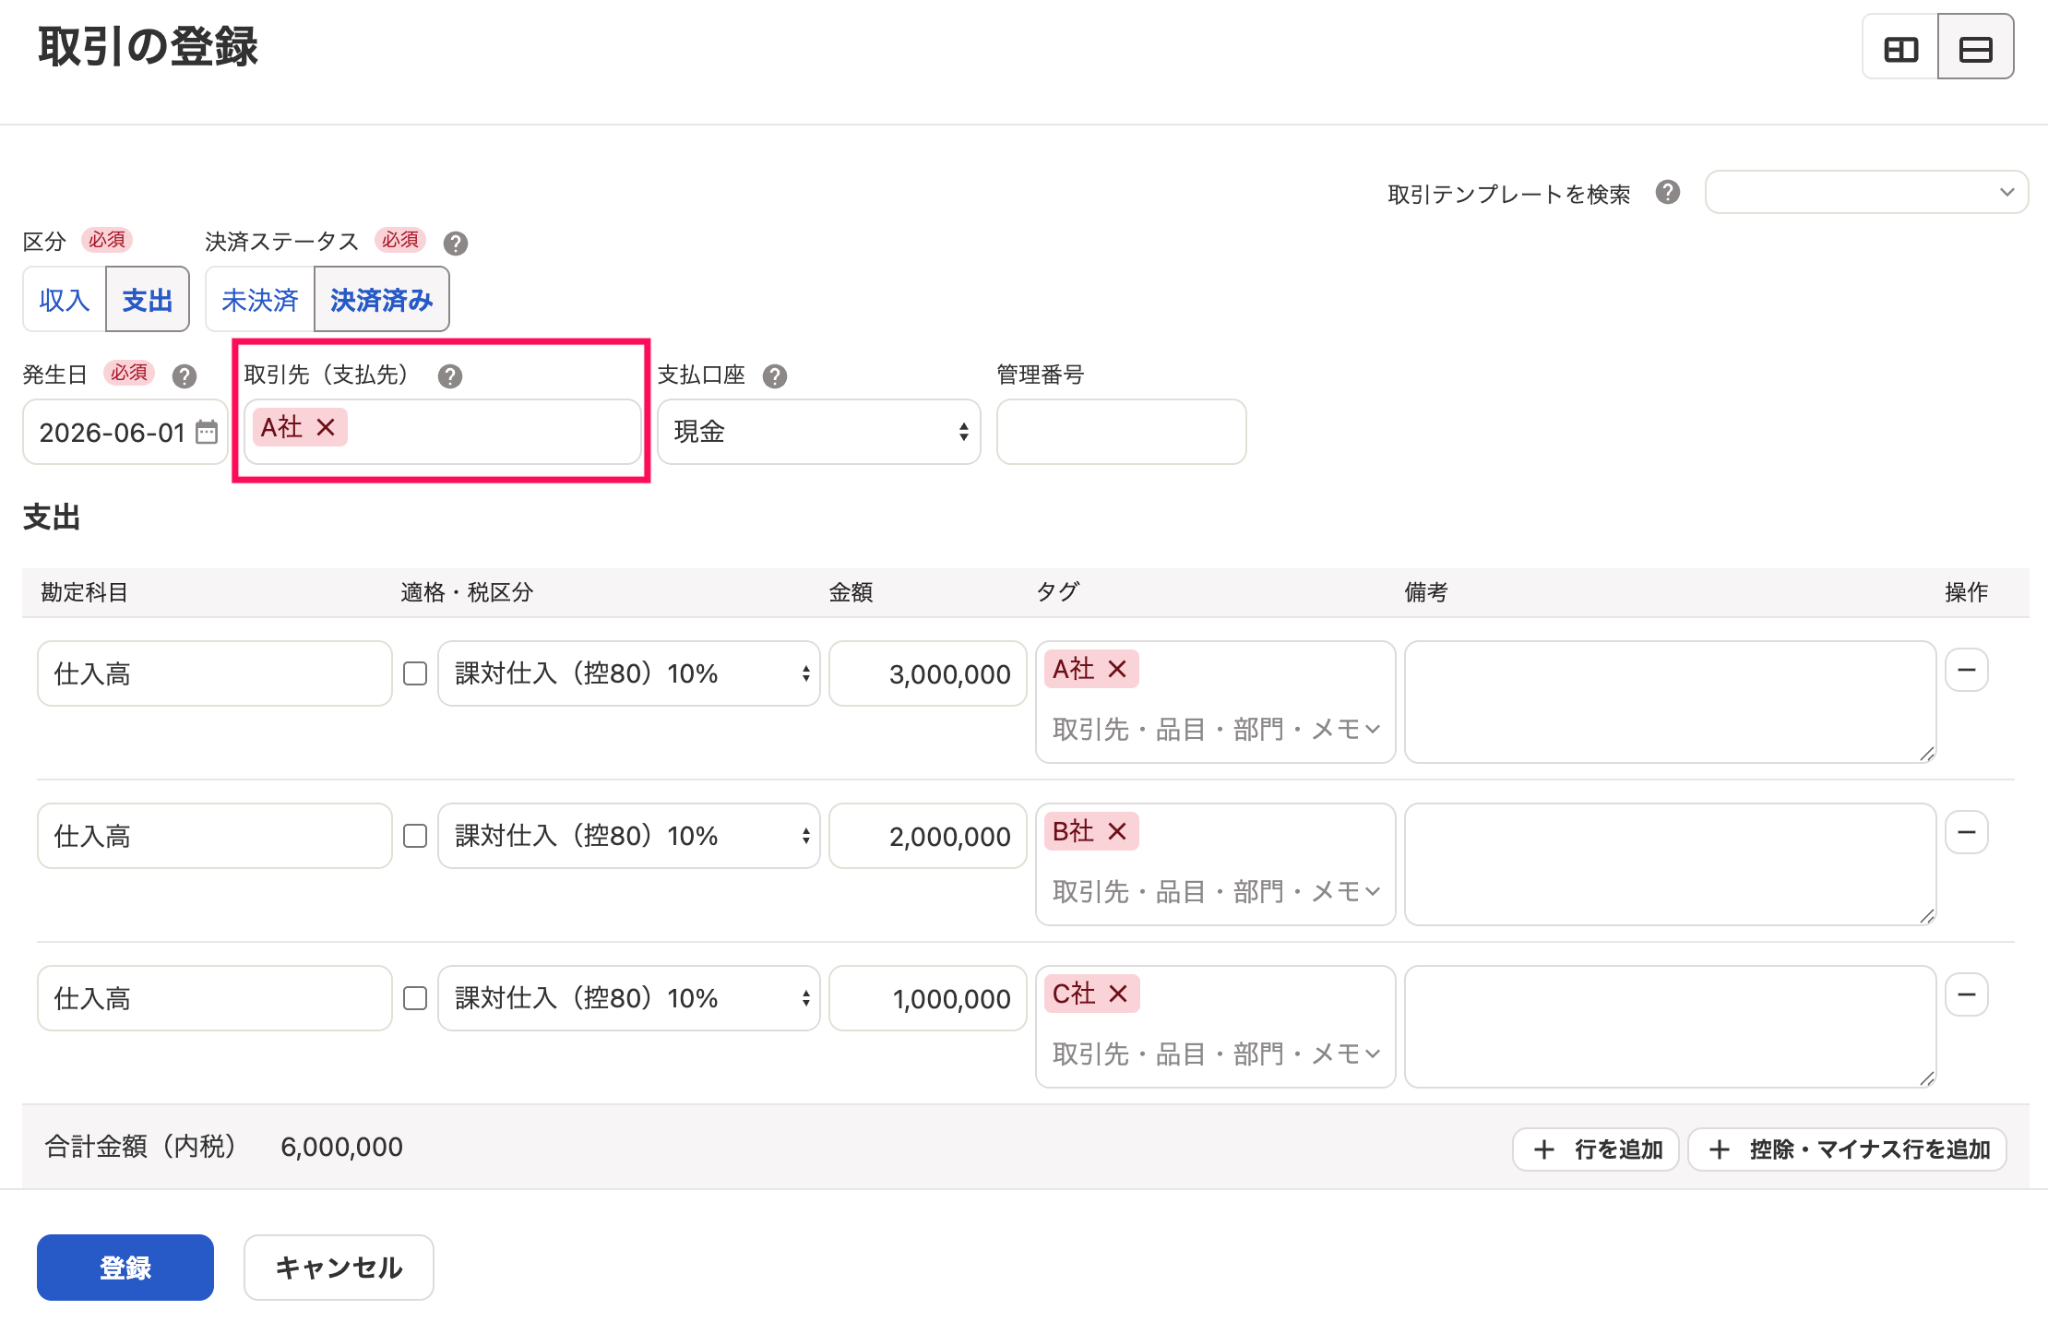The image size is (2048, 1317).
Task: Open calendar picker in 発生日 field
Action: tap(206, 432)
